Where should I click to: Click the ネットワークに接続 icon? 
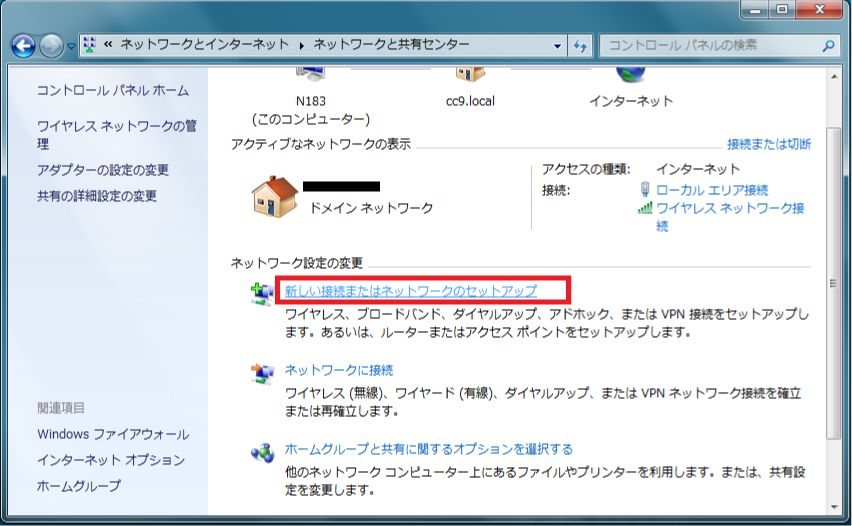(262, 374)
